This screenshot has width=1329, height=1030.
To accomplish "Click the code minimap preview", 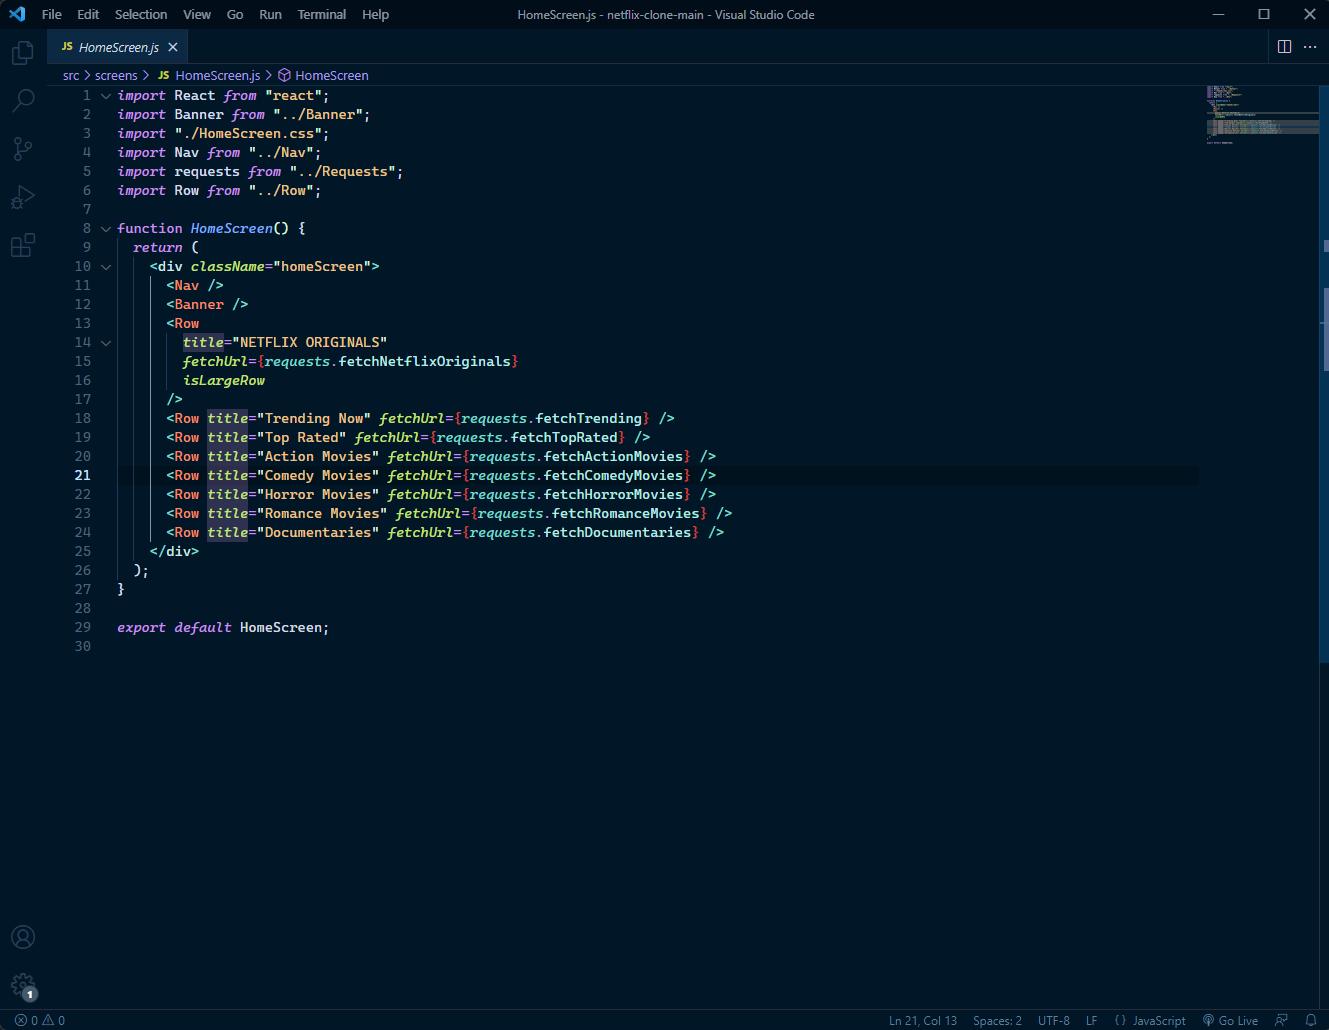I will 1262,115.
